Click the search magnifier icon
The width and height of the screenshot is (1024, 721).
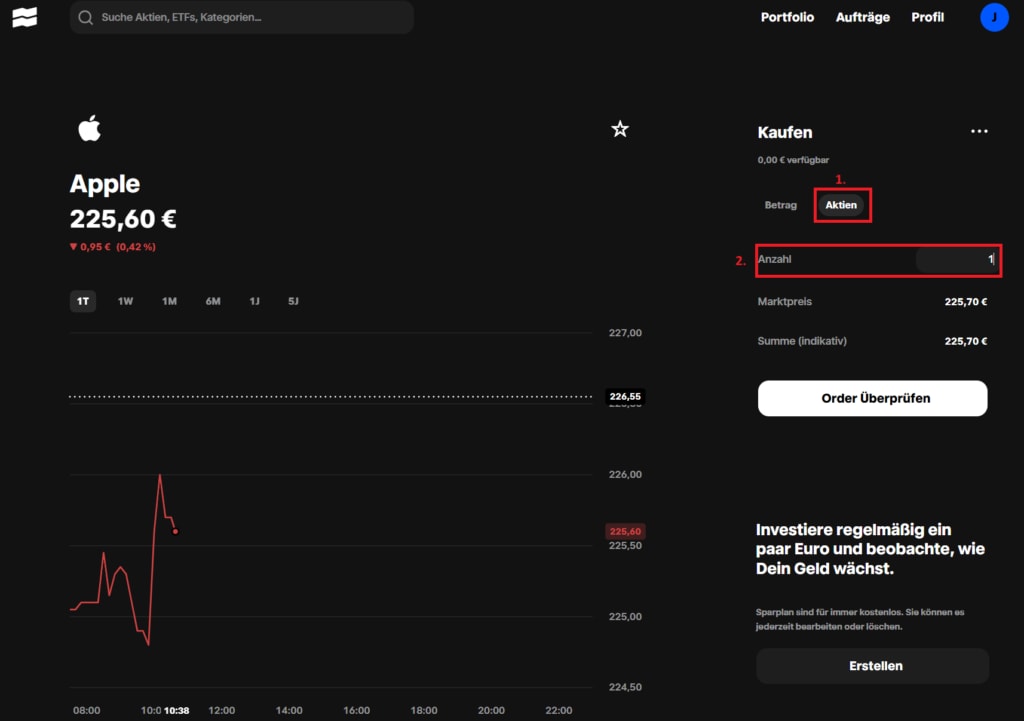[x=85, y=16]
